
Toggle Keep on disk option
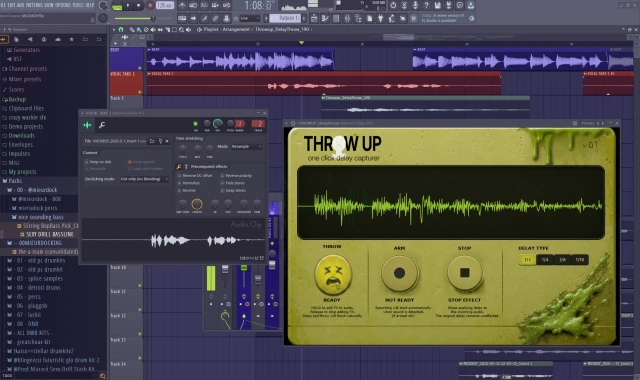click(98, 162)
